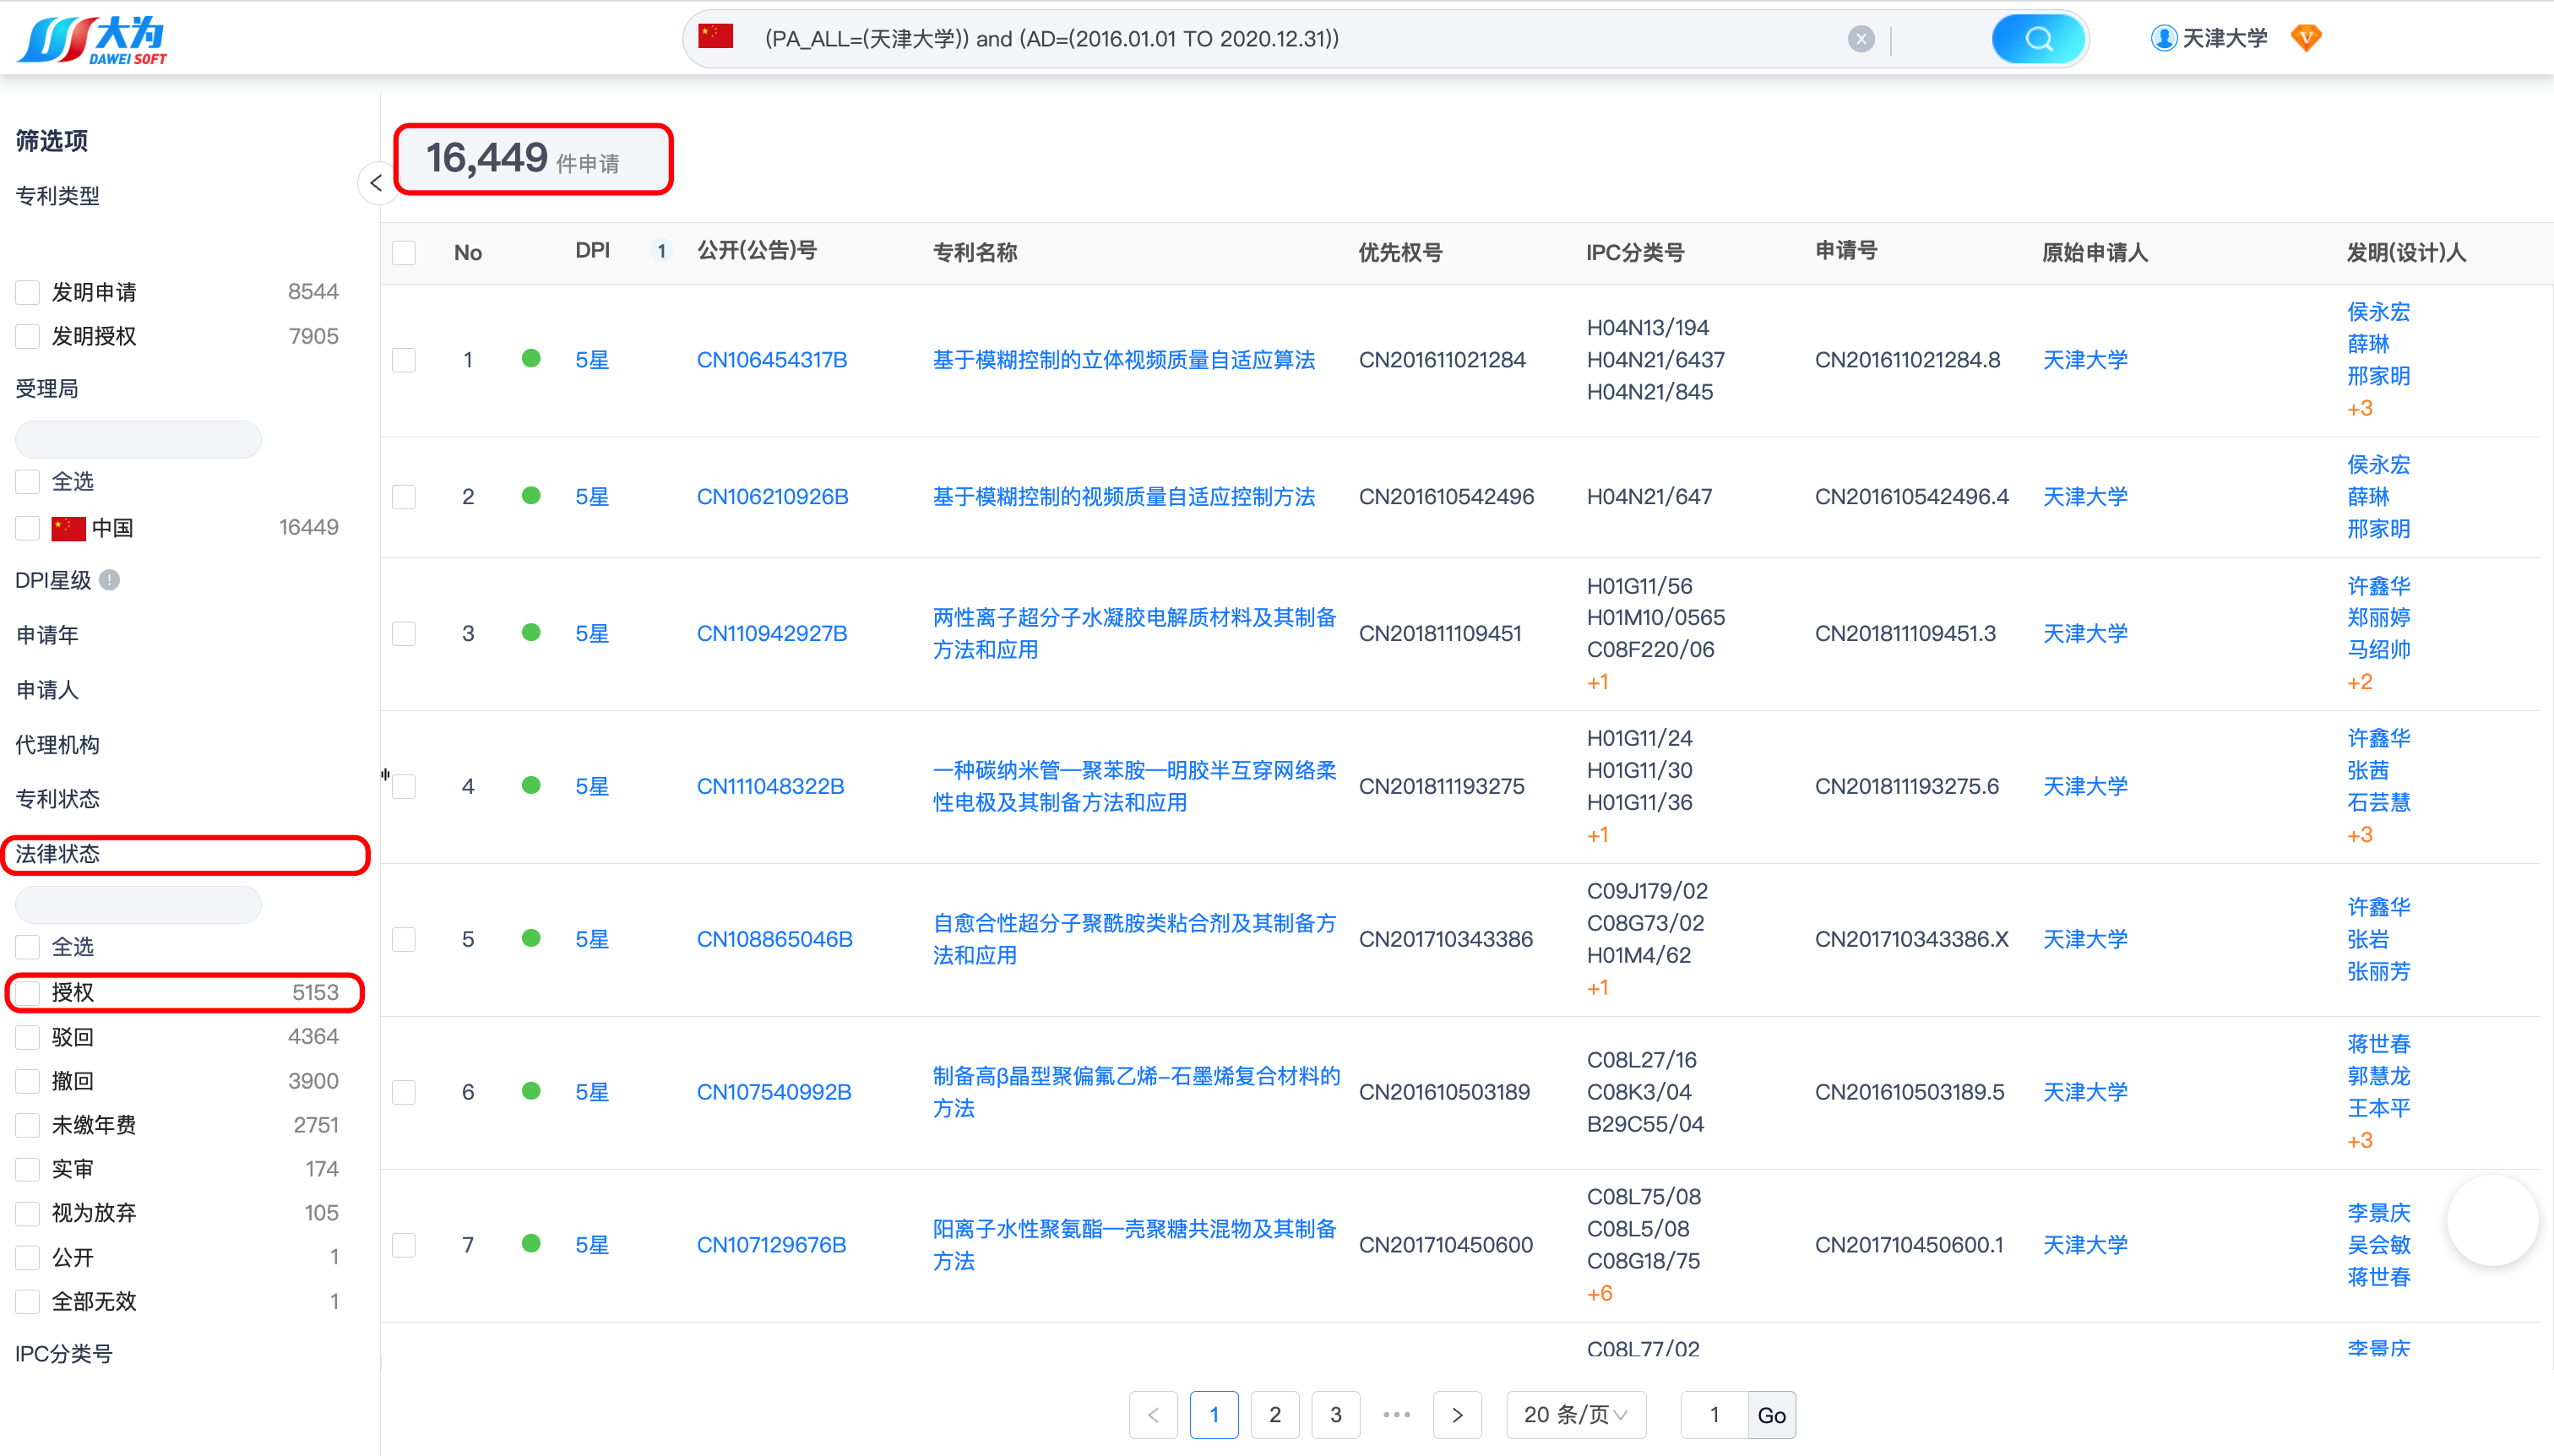This screenshot has height=1456, width=2554.
Task: Go to next results page arrow
Action: pos(1457,1415)
